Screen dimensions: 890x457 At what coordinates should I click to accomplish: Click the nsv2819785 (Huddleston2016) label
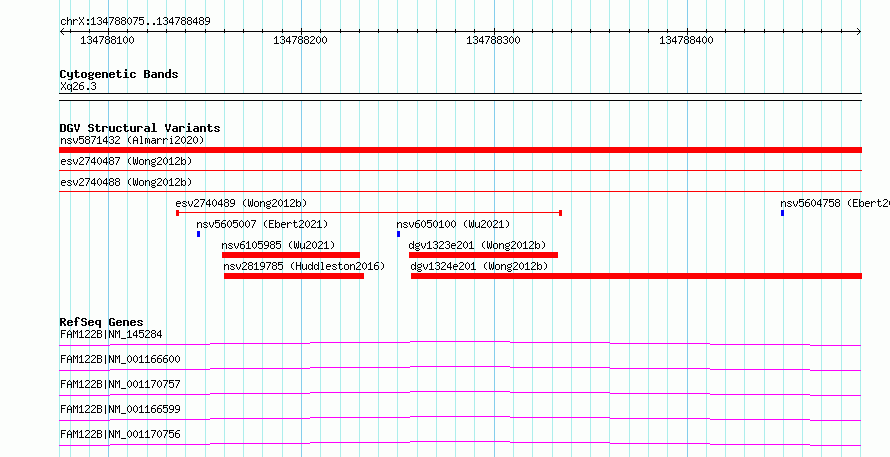click(304, 266)
